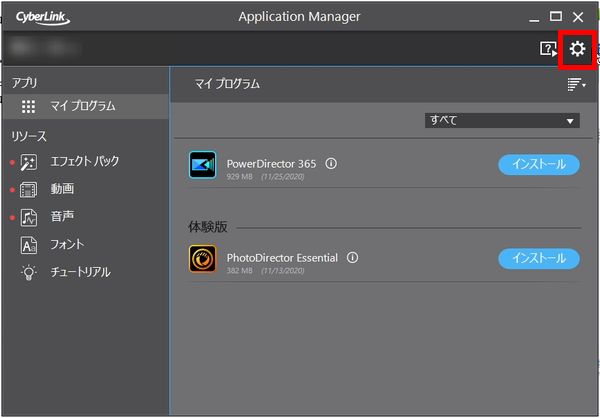Click the リソース sidebar heading
600x418 pixels.
point(29,137)
